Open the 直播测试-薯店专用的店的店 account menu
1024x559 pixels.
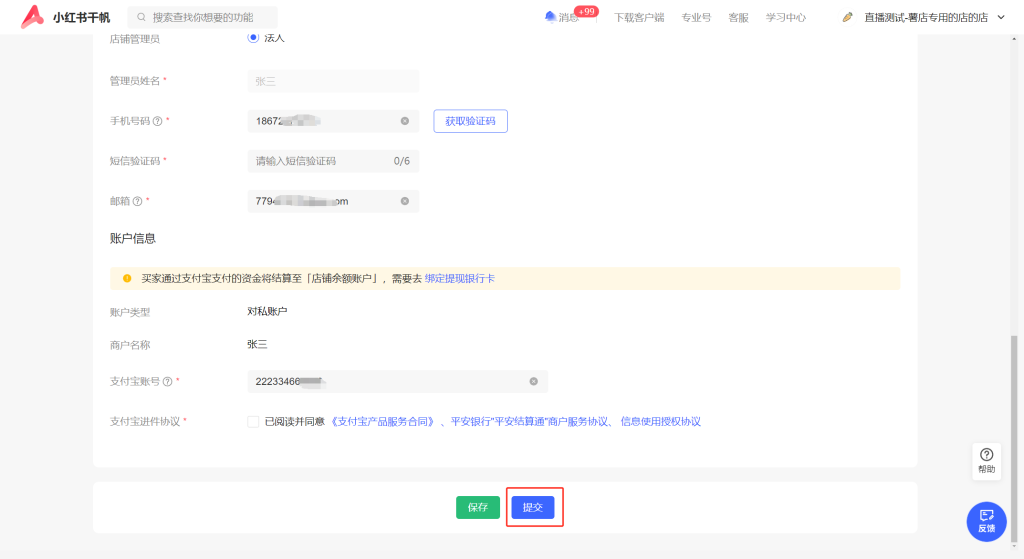(926, 18)
